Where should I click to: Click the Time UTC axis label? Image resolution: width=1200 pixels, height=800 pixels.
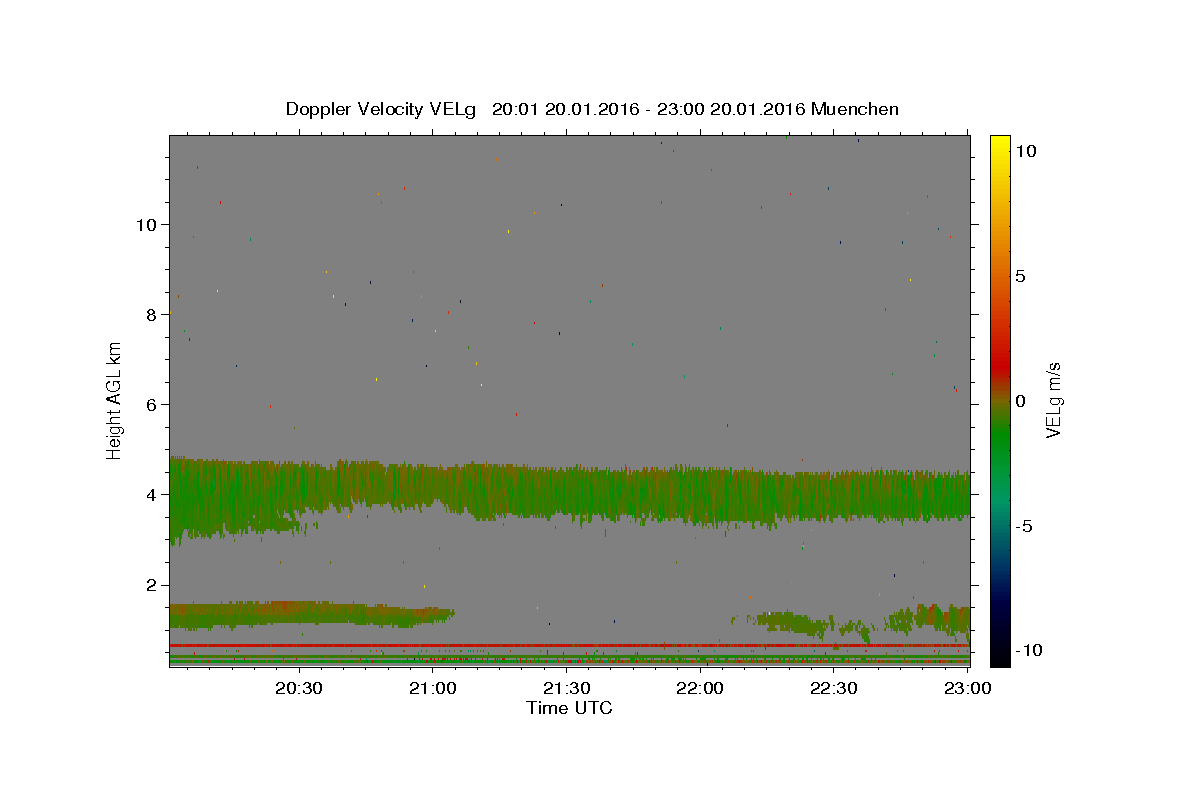click(x=569, y=708)
